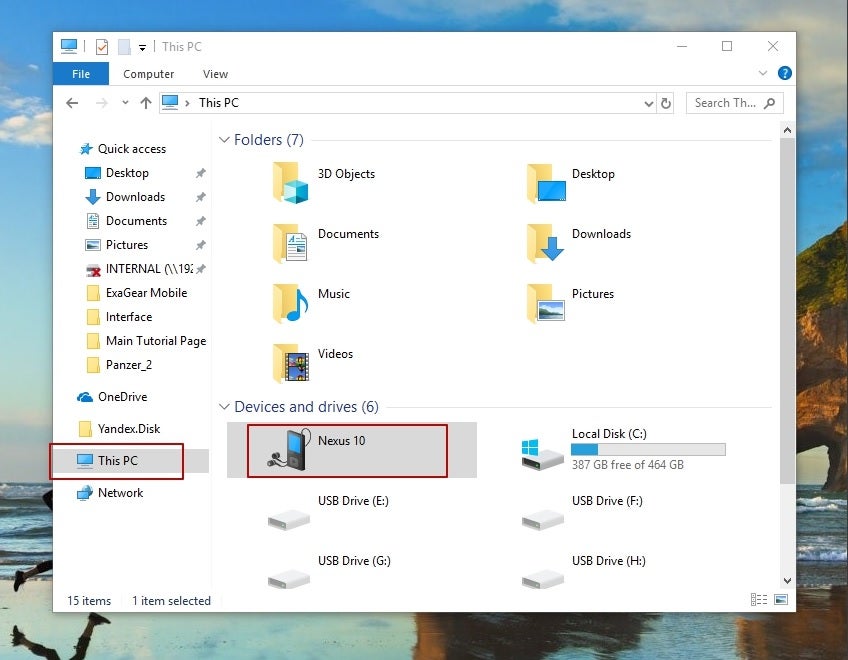Open the Documents folder icon in main pane

coord(290,244)
